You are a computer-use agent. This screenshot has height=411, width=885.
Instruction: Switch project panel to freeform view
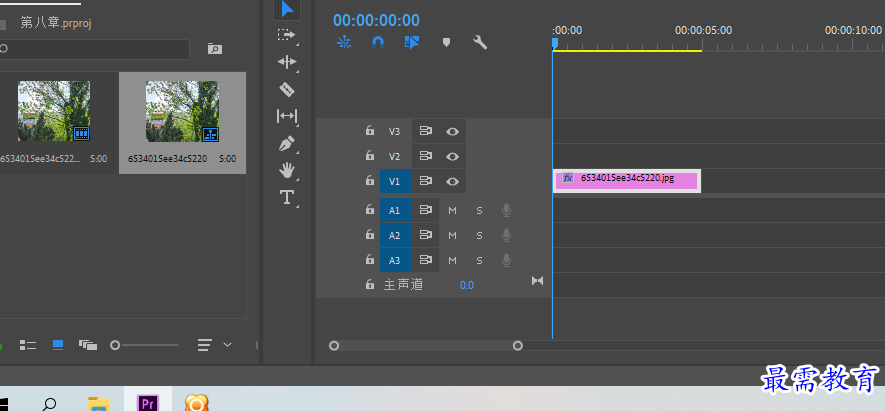pyautogui.click(x=87, y=345)
